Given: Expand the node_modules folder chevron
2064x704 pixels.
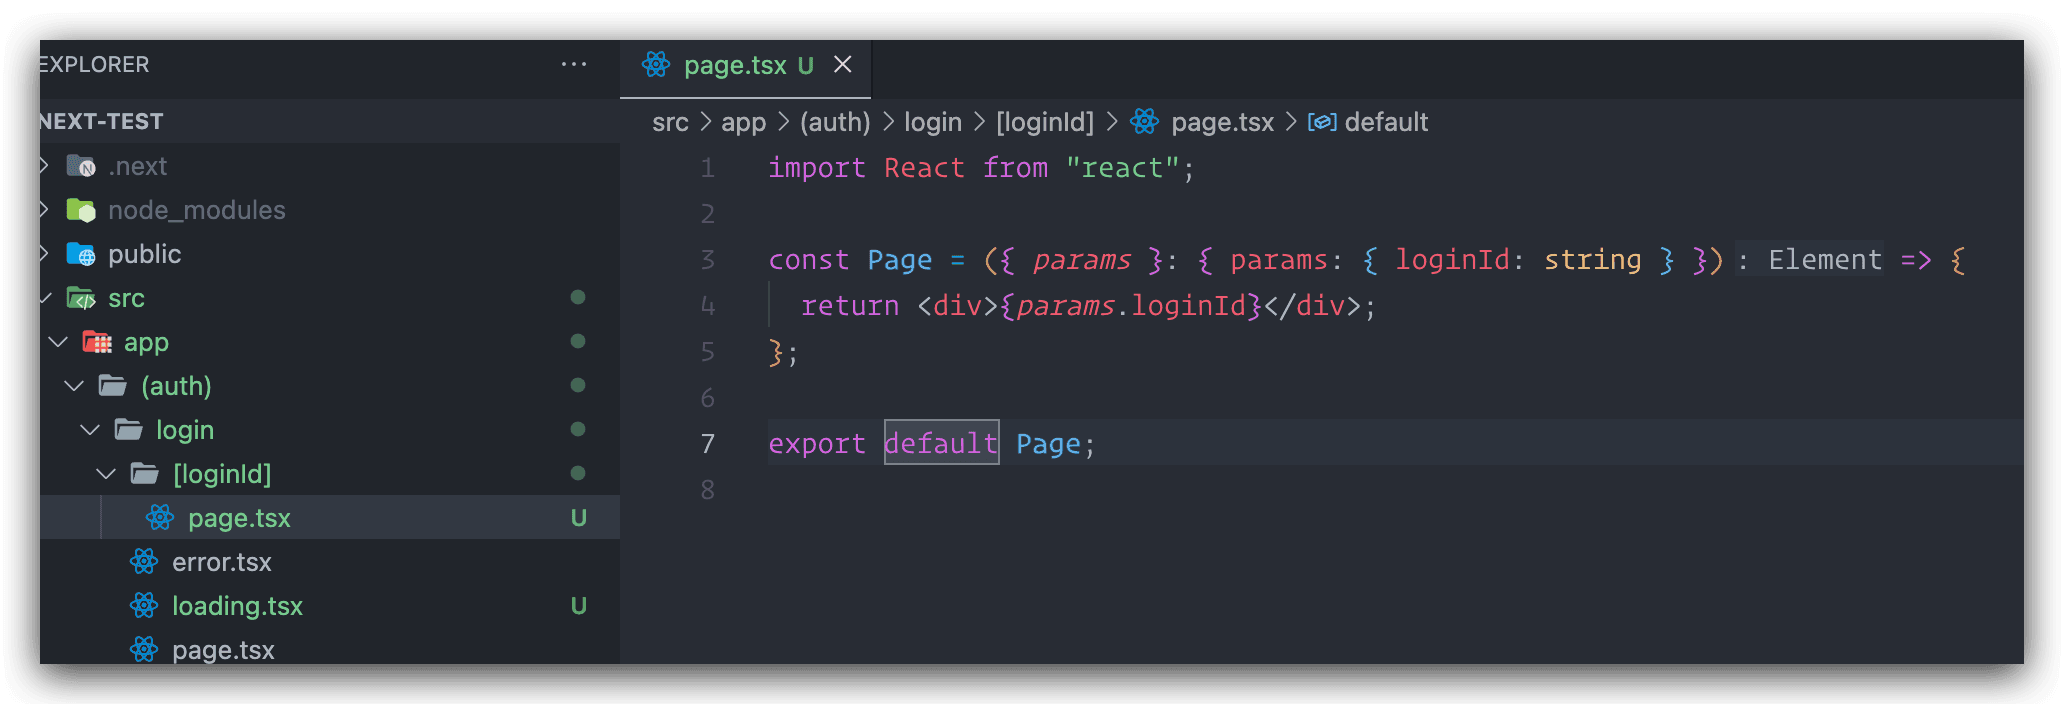Looking at the screenshot, I should (44, 210).
